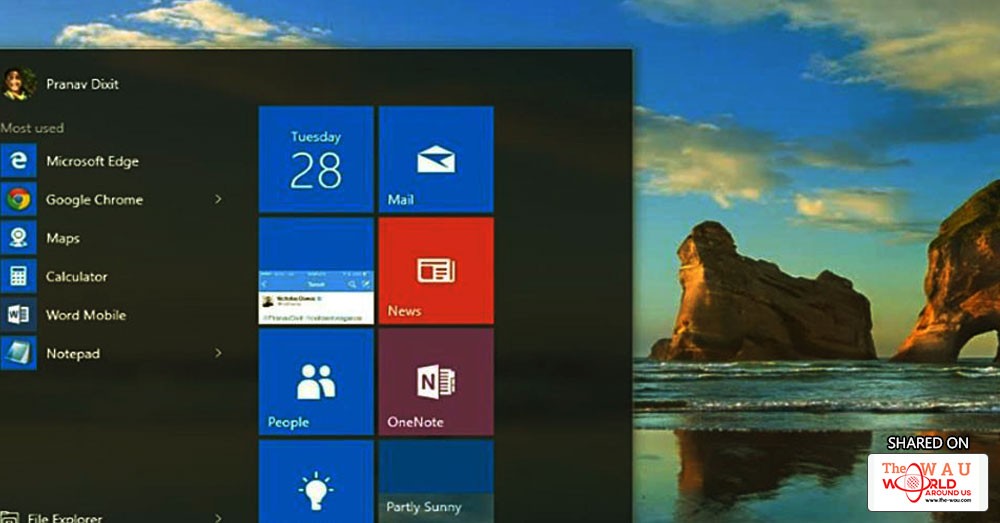Click the Pranav Dixit account name
This screenshot has width=1000, height=523.
(82, 84)
